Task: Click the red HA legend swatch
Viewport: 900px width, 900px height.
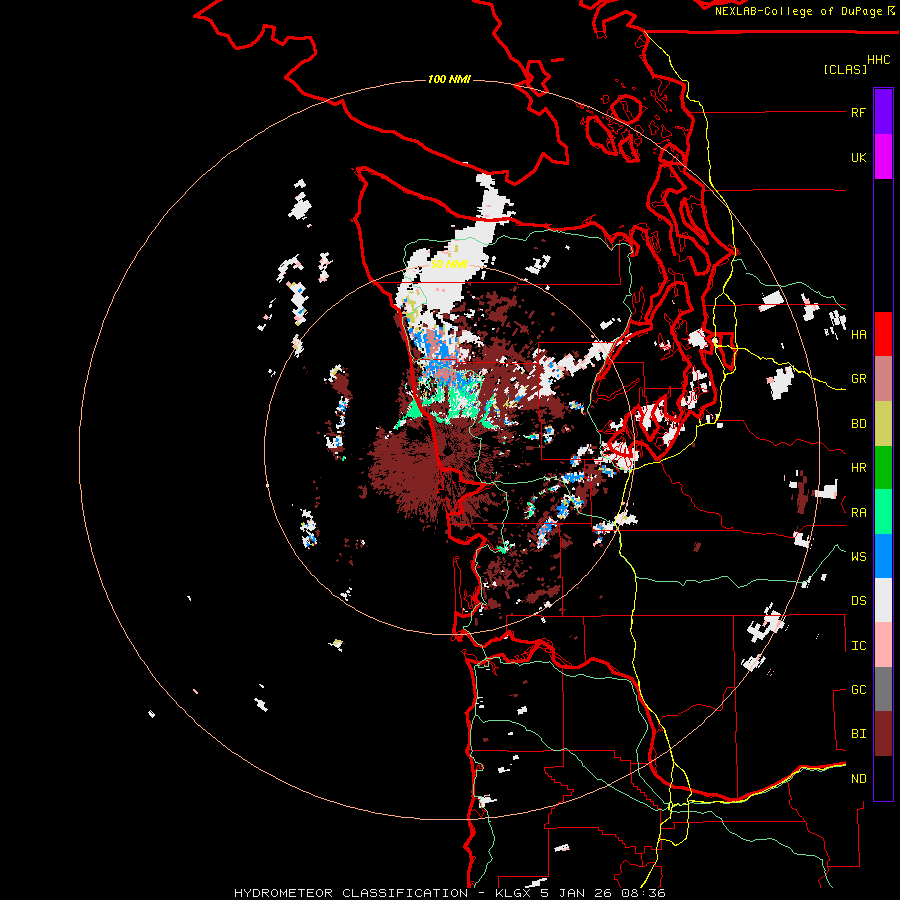Action: 883,334
